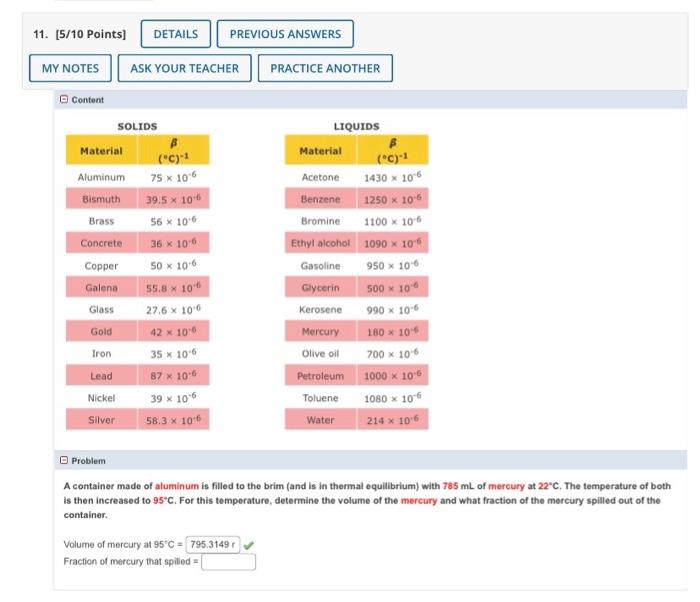Select the Aluminum row in Solids table
This screenshot has width=700, height=602.
(x=138, y=177)
